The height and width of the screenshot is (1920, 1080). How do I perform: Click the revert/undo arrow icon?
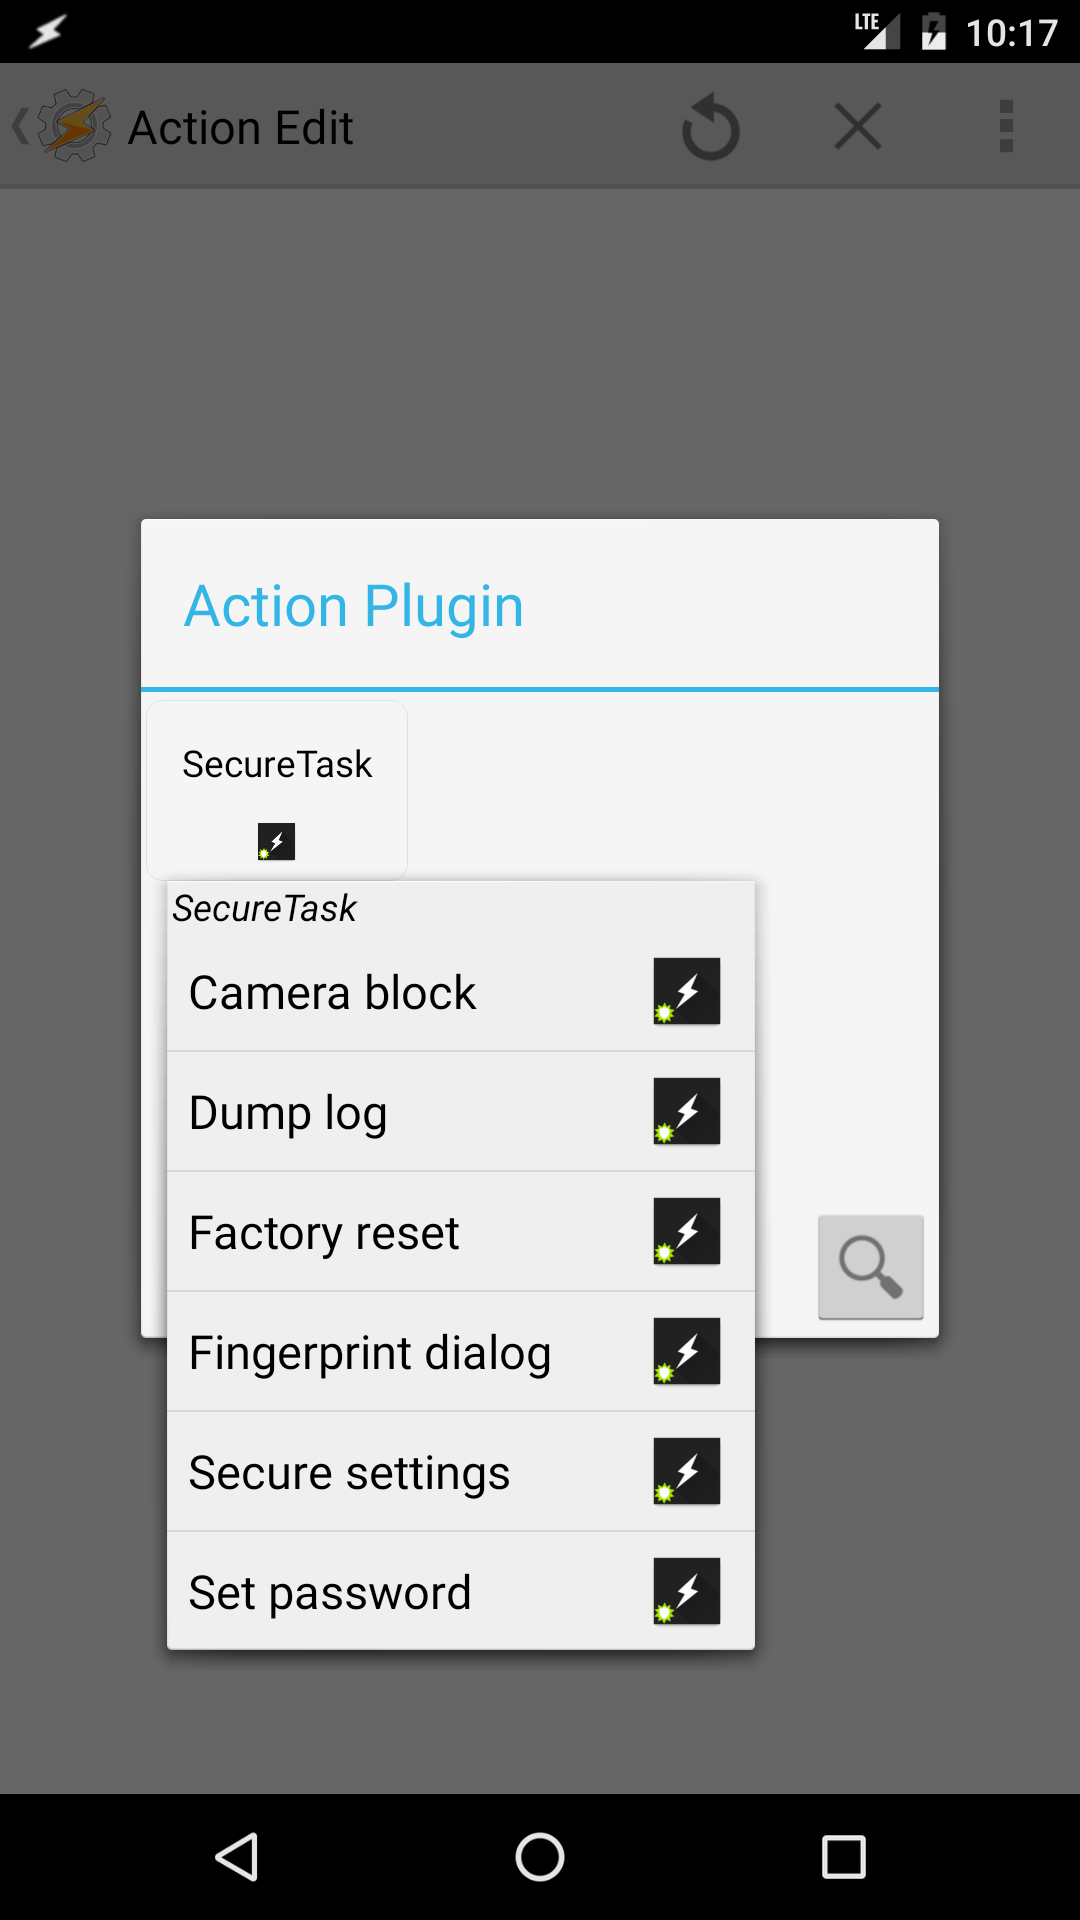pos(710,127)
